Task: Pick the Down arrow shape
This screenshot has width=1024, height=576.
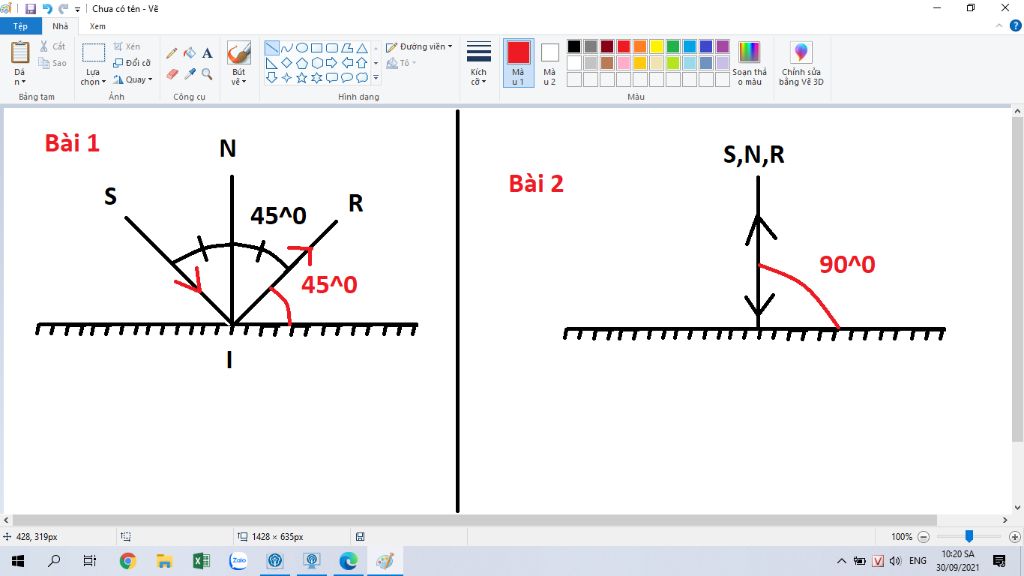Action: pos(272,78)
